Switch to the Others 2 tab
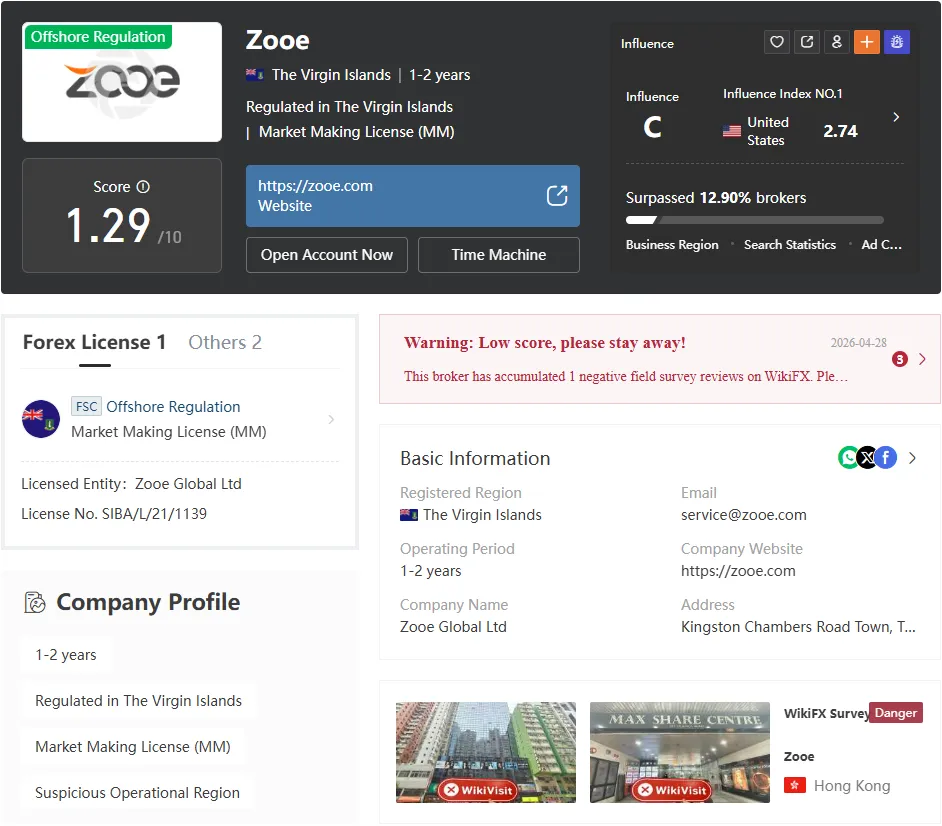The width and height of the screenshot is (942, 826). click(x=225, y=342)
